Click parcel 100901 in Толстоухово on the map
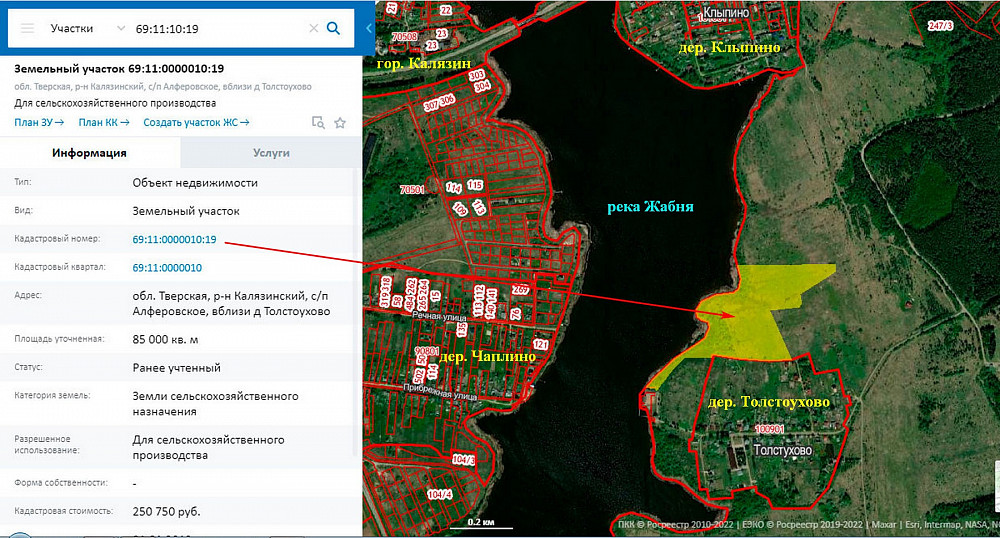 768,428
